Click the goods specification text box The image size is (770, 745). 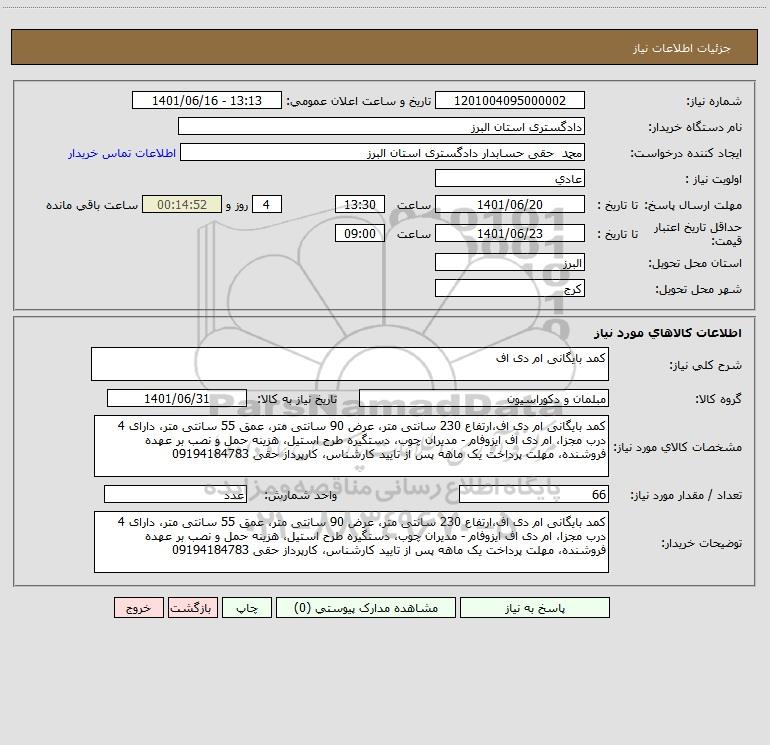coord(351,446)
